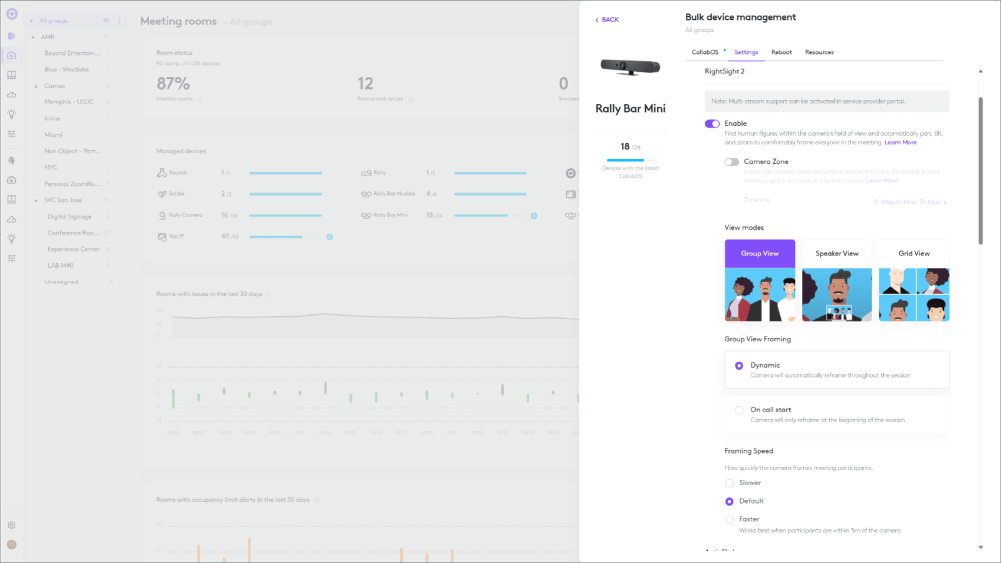Collapse the AMR group arrow
This screenshot has height=563, width=1001.
pyautogui.click(x=33, y=37)
